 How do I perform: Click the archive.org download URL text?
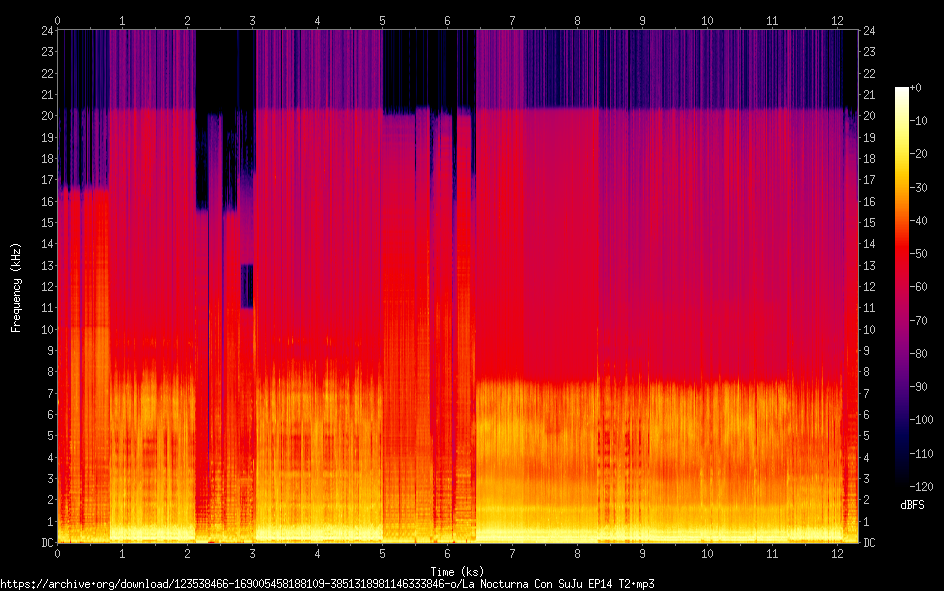pos(327,584)
